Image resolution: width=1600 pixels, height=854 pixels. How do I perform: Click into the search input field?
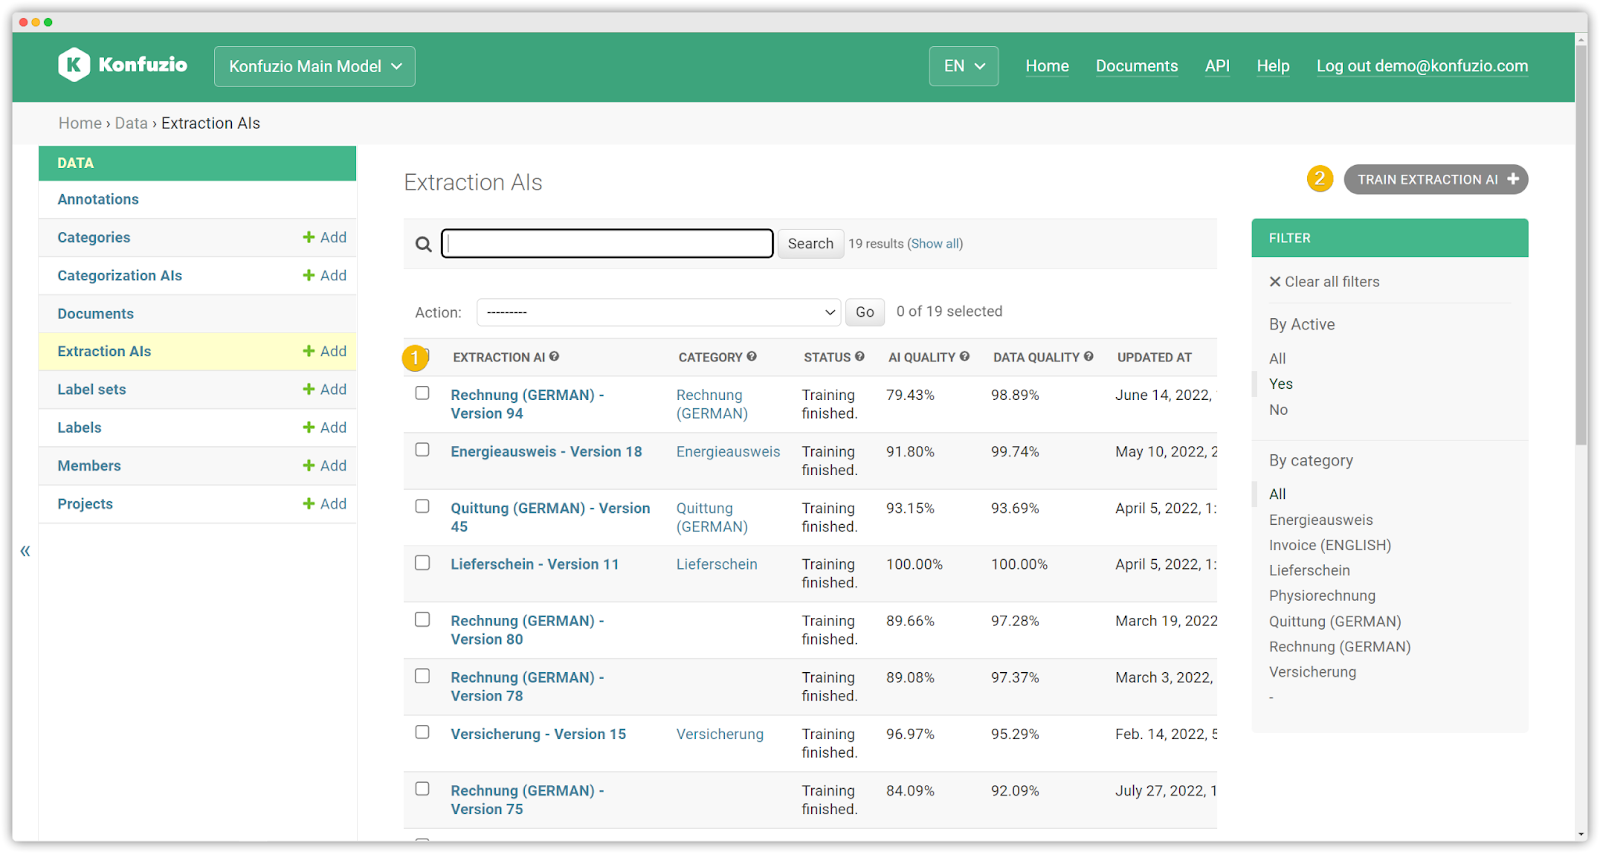607,243
